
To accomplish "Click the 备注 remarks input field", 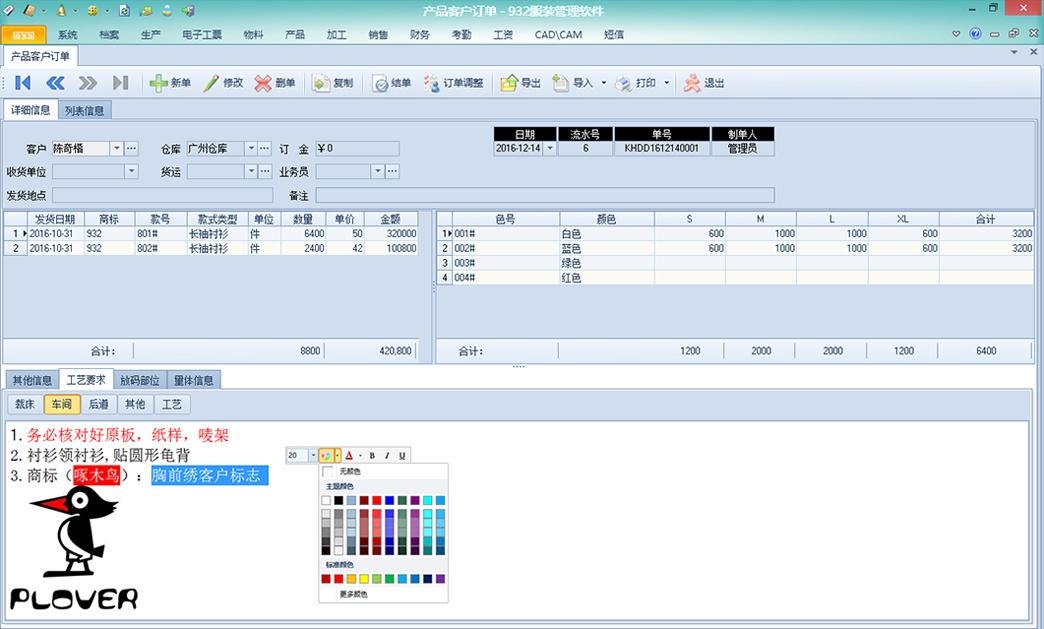I will [545, 195].
